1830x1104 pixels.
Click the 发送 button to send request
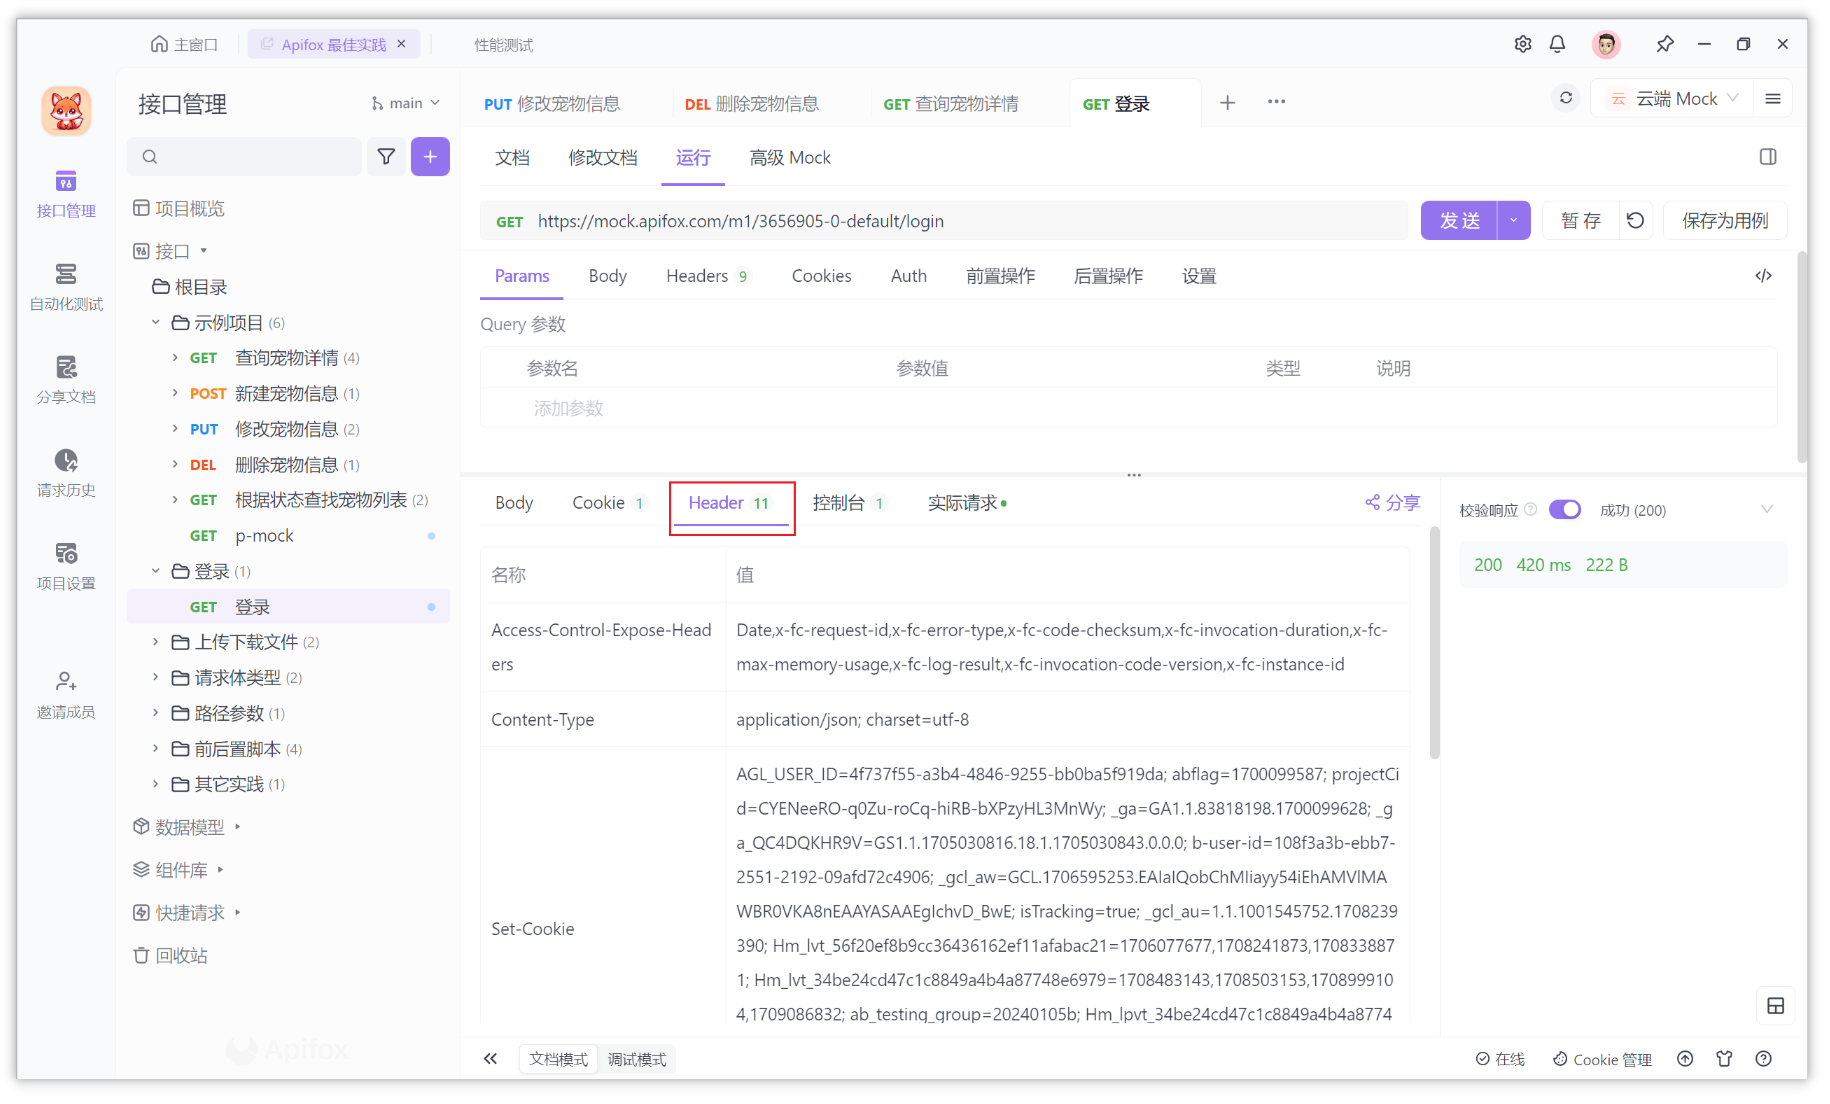point(1460,220)
